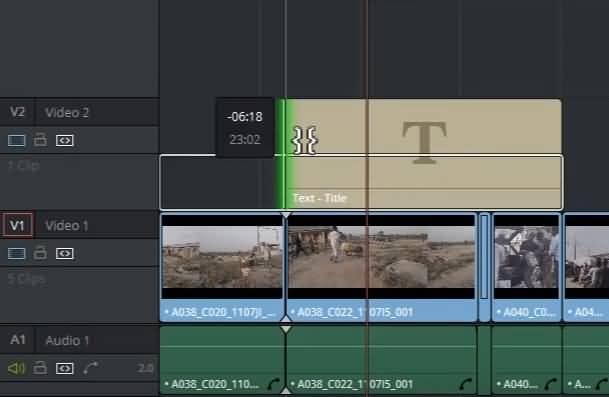Select the V1 destination control

point(17,225)
